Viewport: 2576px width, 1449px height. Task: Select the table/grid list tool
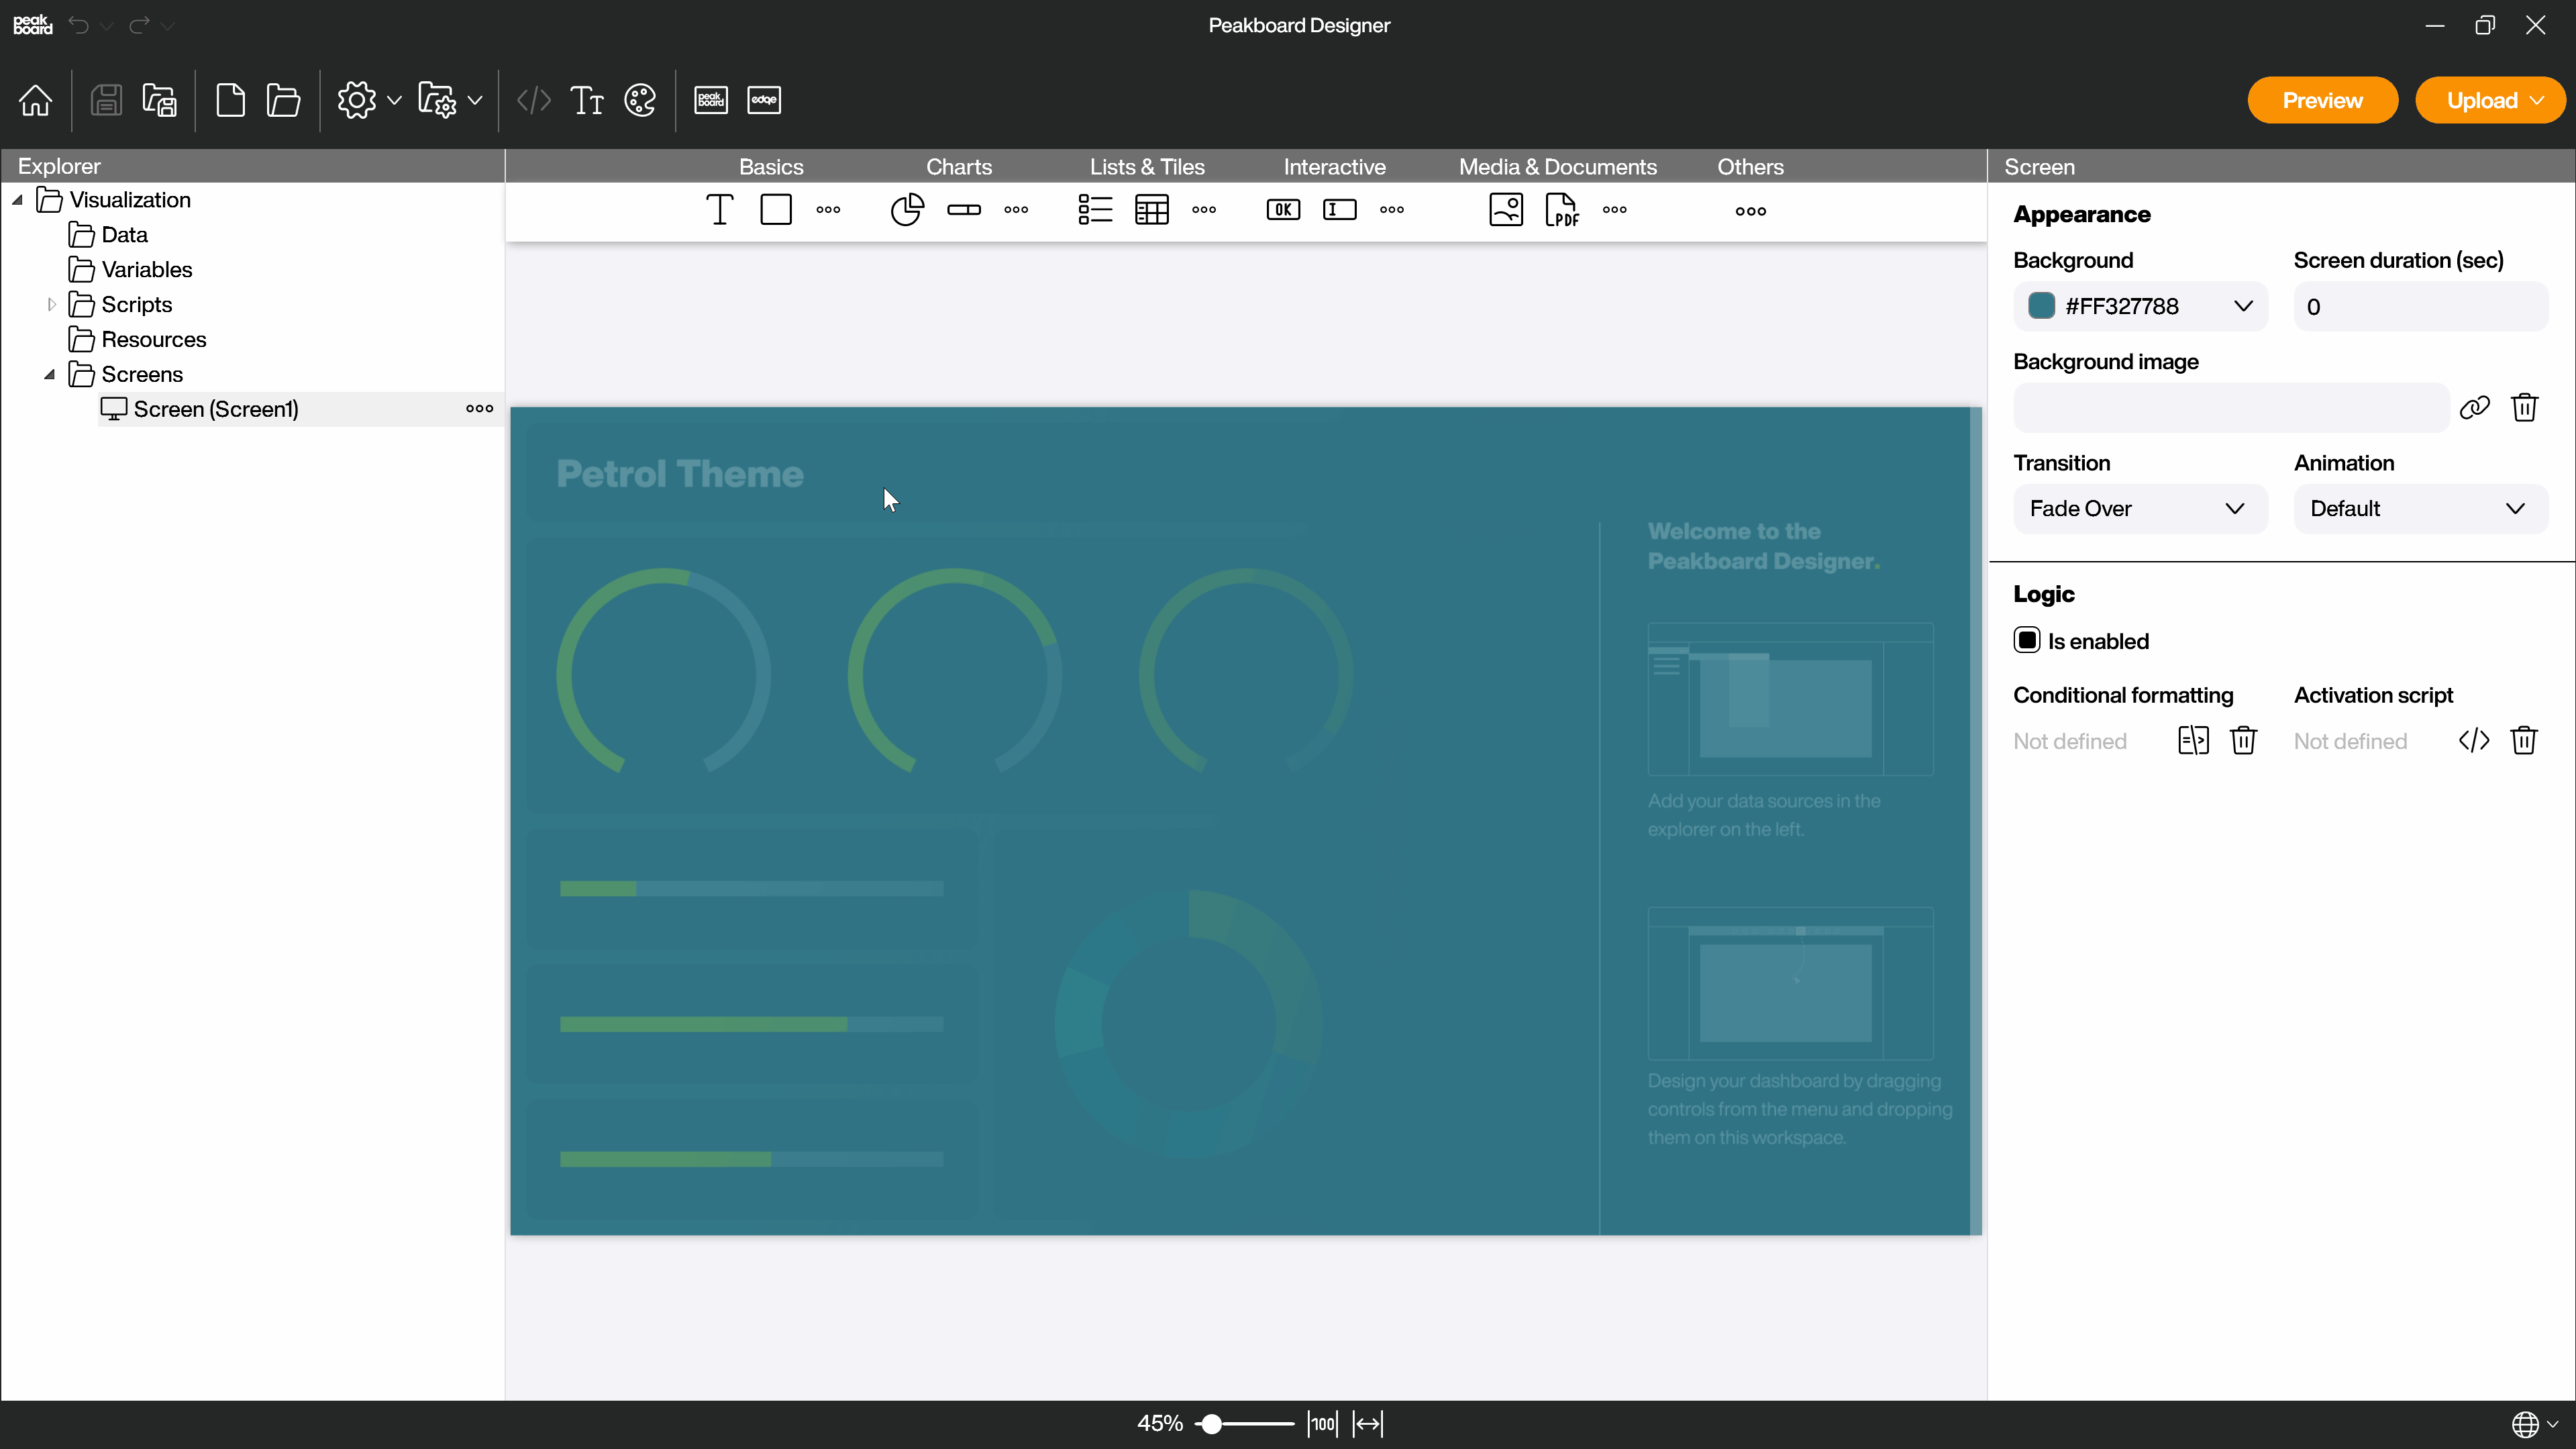coord(1151,209)
